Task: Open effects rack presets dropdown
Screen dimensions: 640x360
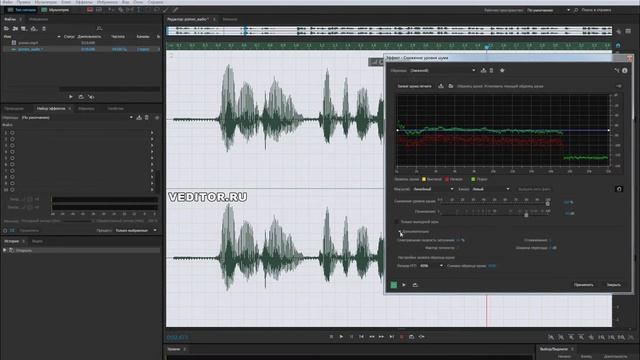Action: [x=77, y=118]
